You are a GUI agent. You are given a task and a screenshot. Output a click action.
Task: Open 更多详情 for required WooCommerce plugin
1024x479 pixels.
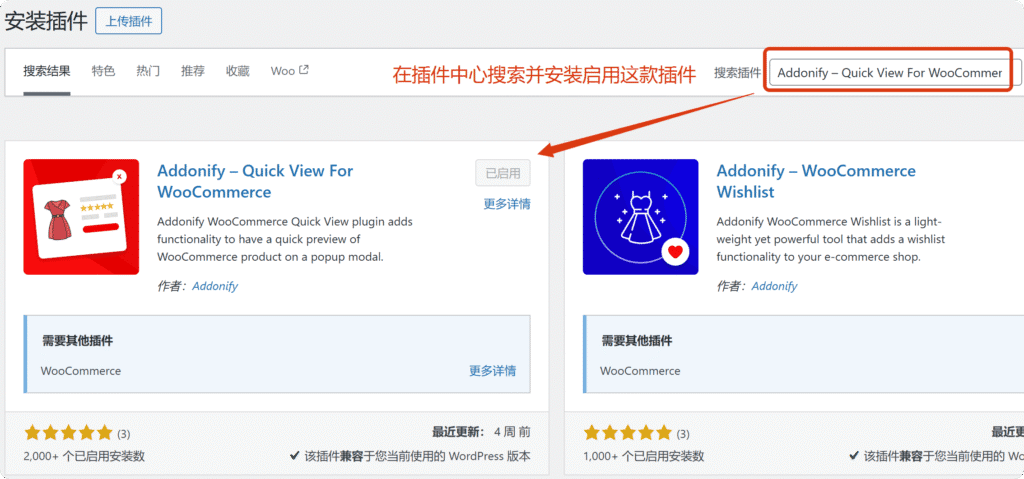tap(492, 371)
